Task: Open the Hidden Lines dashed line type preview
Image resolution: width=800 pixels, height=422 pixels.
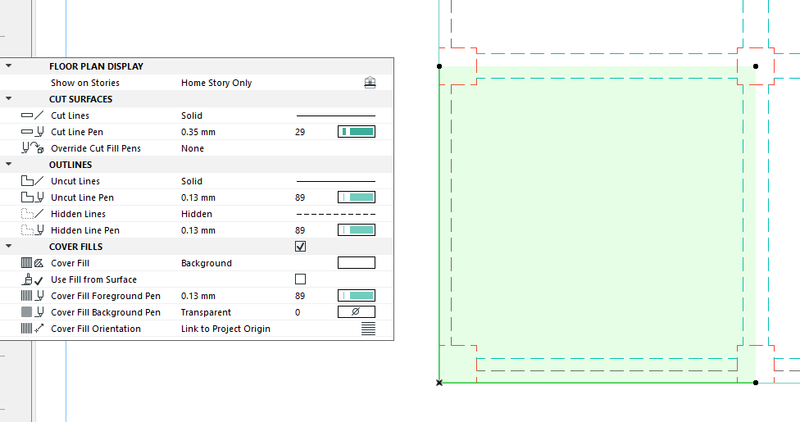Action: tap(336, 214)
